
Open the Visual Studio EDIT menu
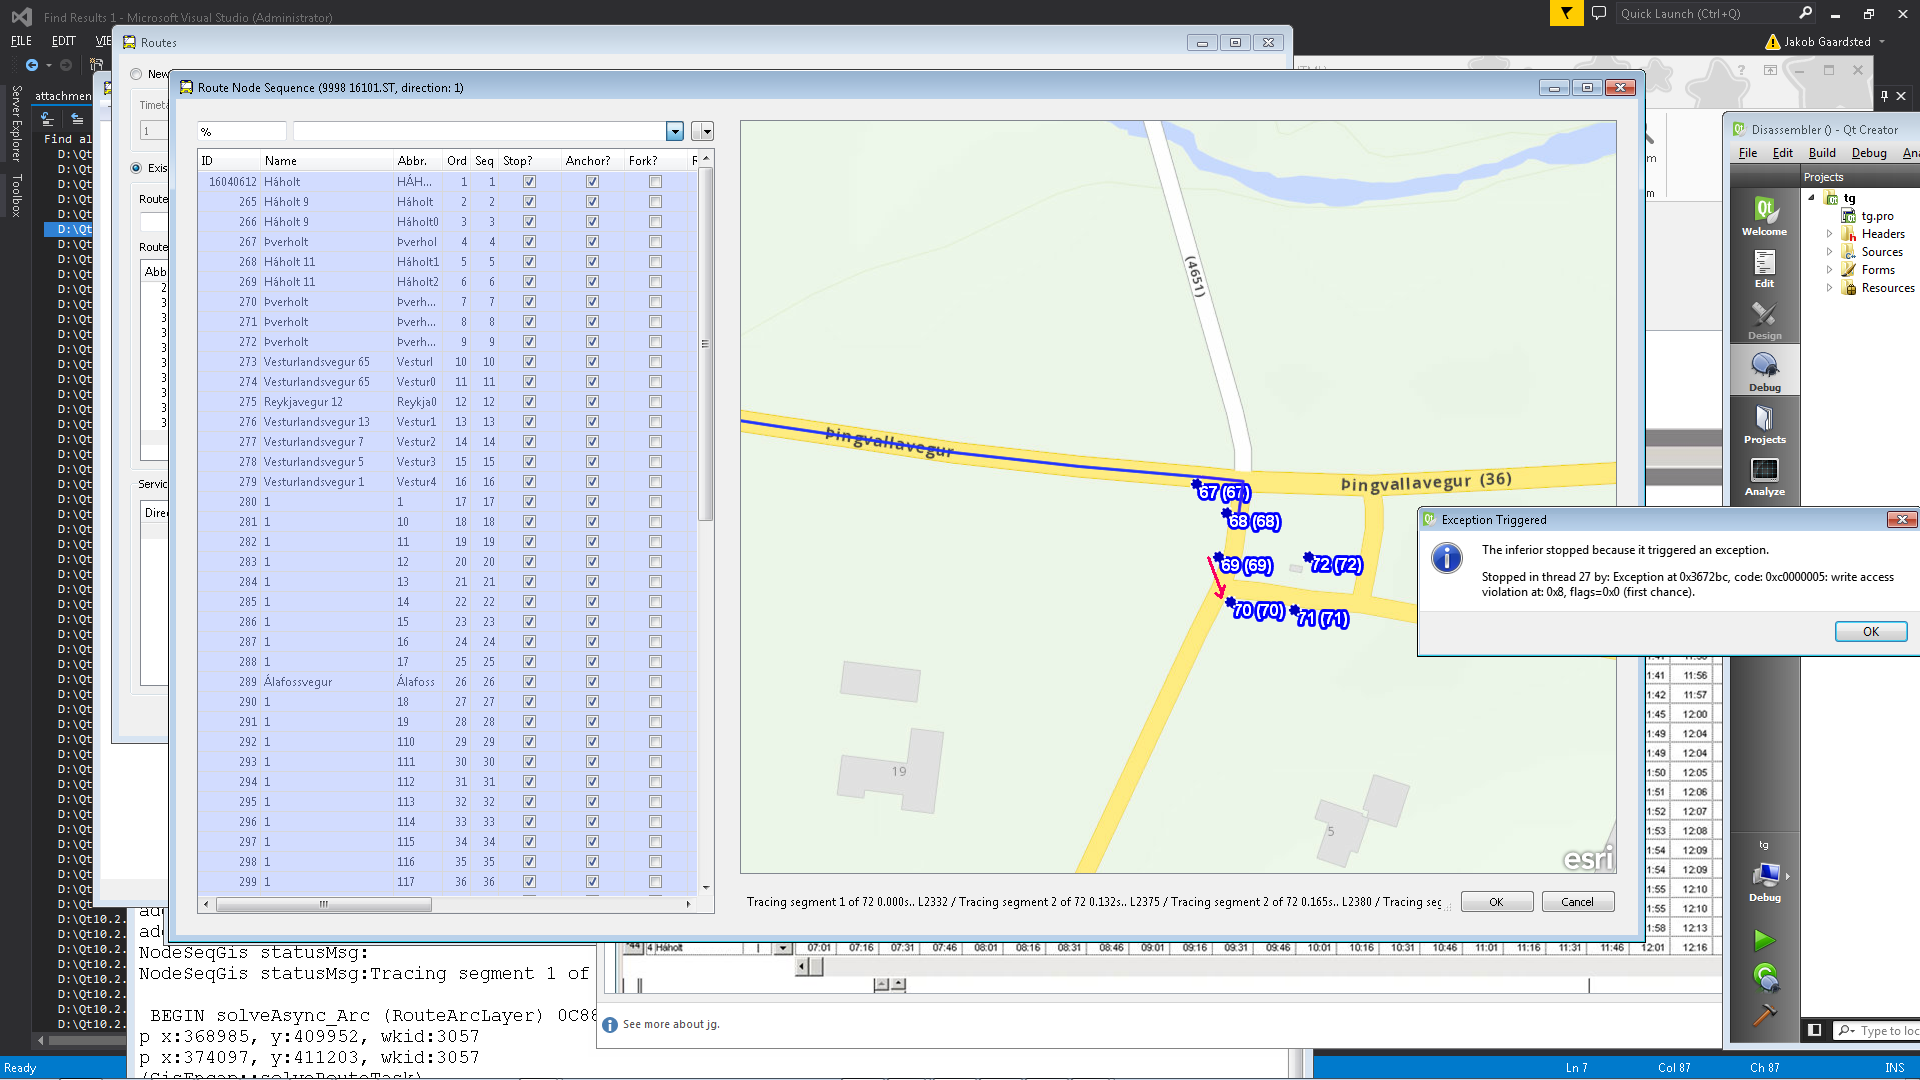(64, 41)
